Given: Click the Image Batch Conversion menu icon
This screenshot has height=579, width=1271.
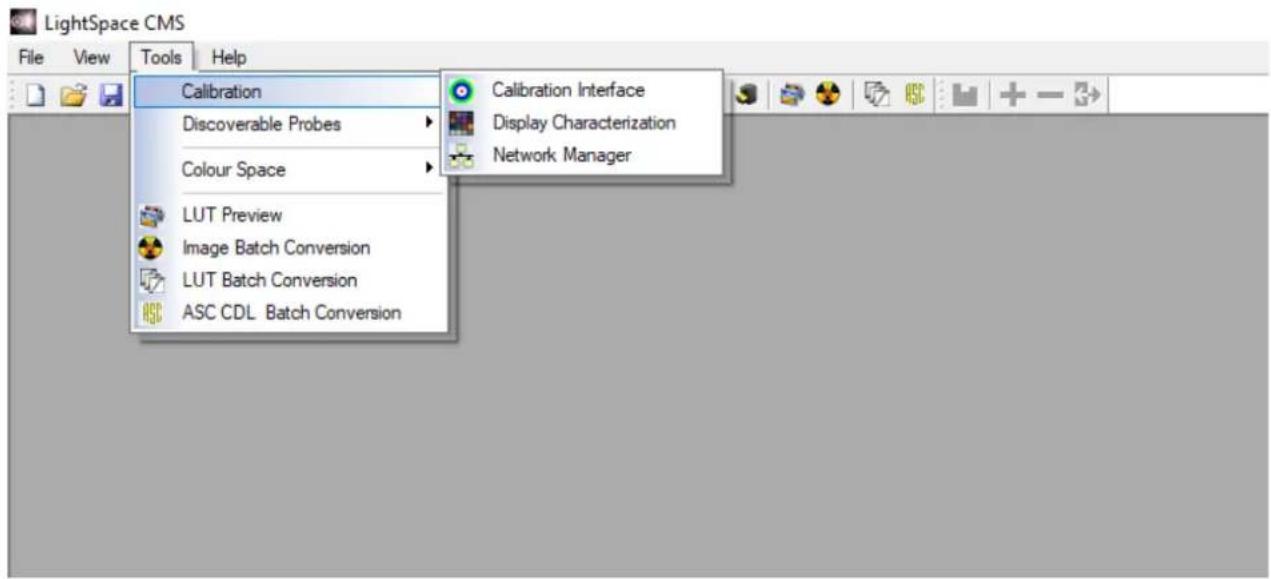Looking at the screenshot, I should (x=151, y=247).
